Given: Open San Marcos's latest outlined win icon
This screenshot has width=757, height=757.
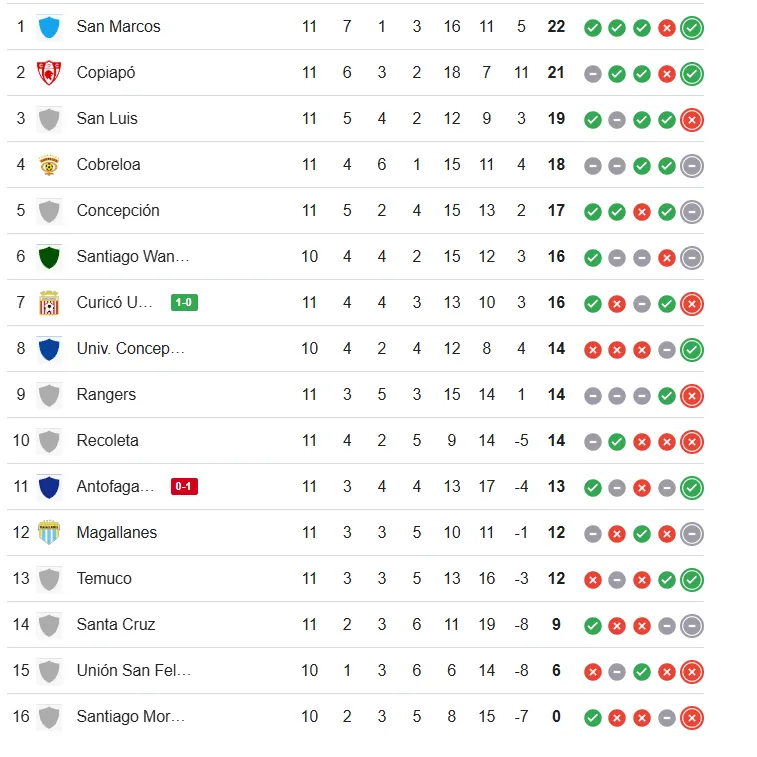Looking at the screenshot, I should click(691, 28).
